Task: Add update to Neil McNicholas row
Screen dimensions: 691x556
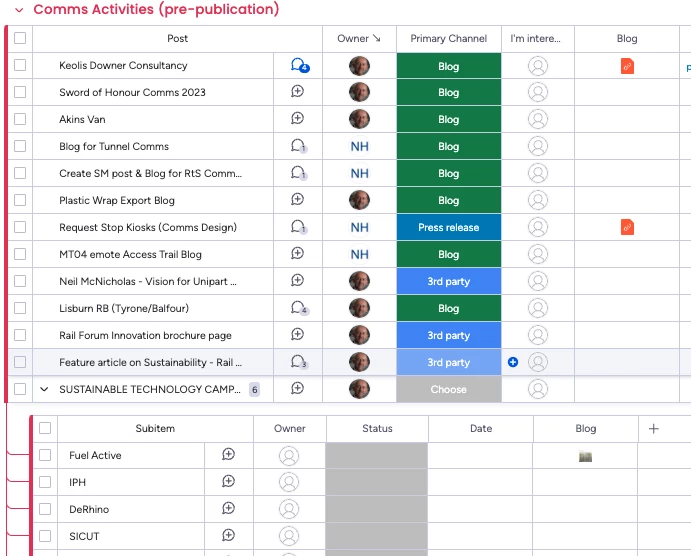Action: coord(297,280)
